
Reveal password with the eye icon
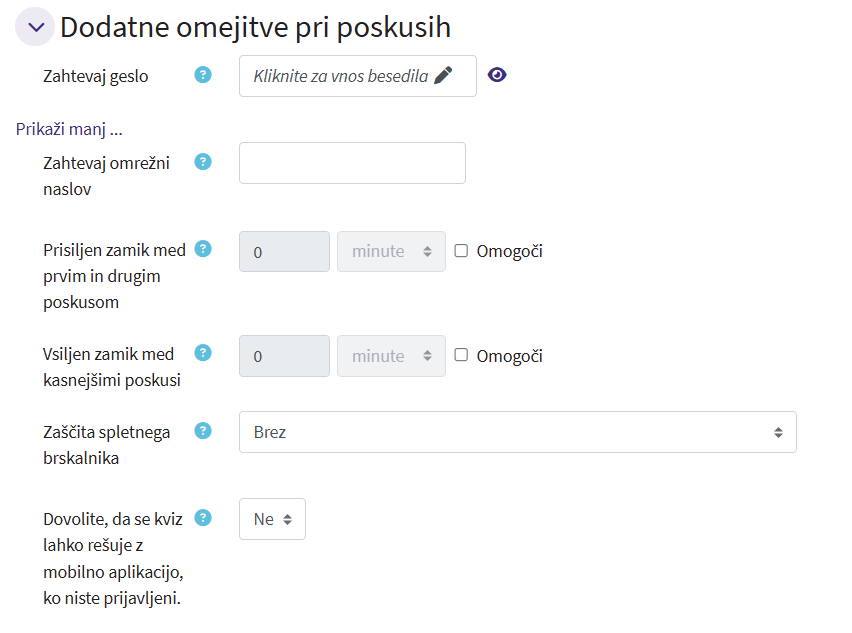(x=497, y=75)
